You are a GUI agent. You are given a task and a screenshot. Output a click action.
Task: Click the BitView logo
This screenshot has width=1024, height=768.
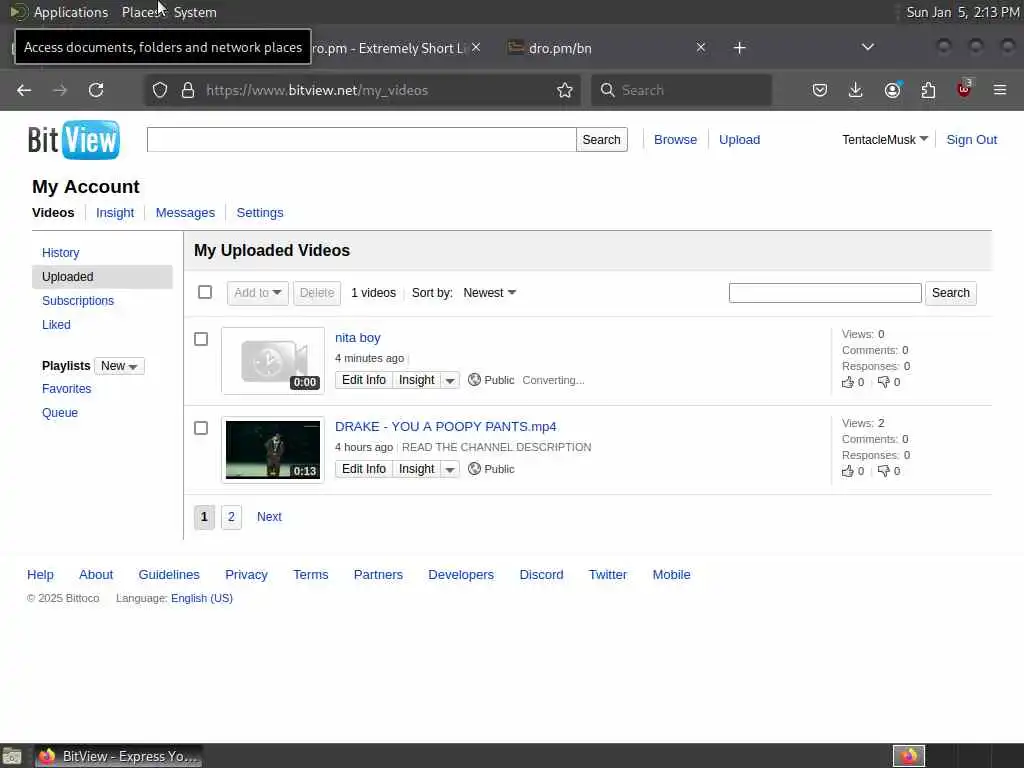pos(74,140)
